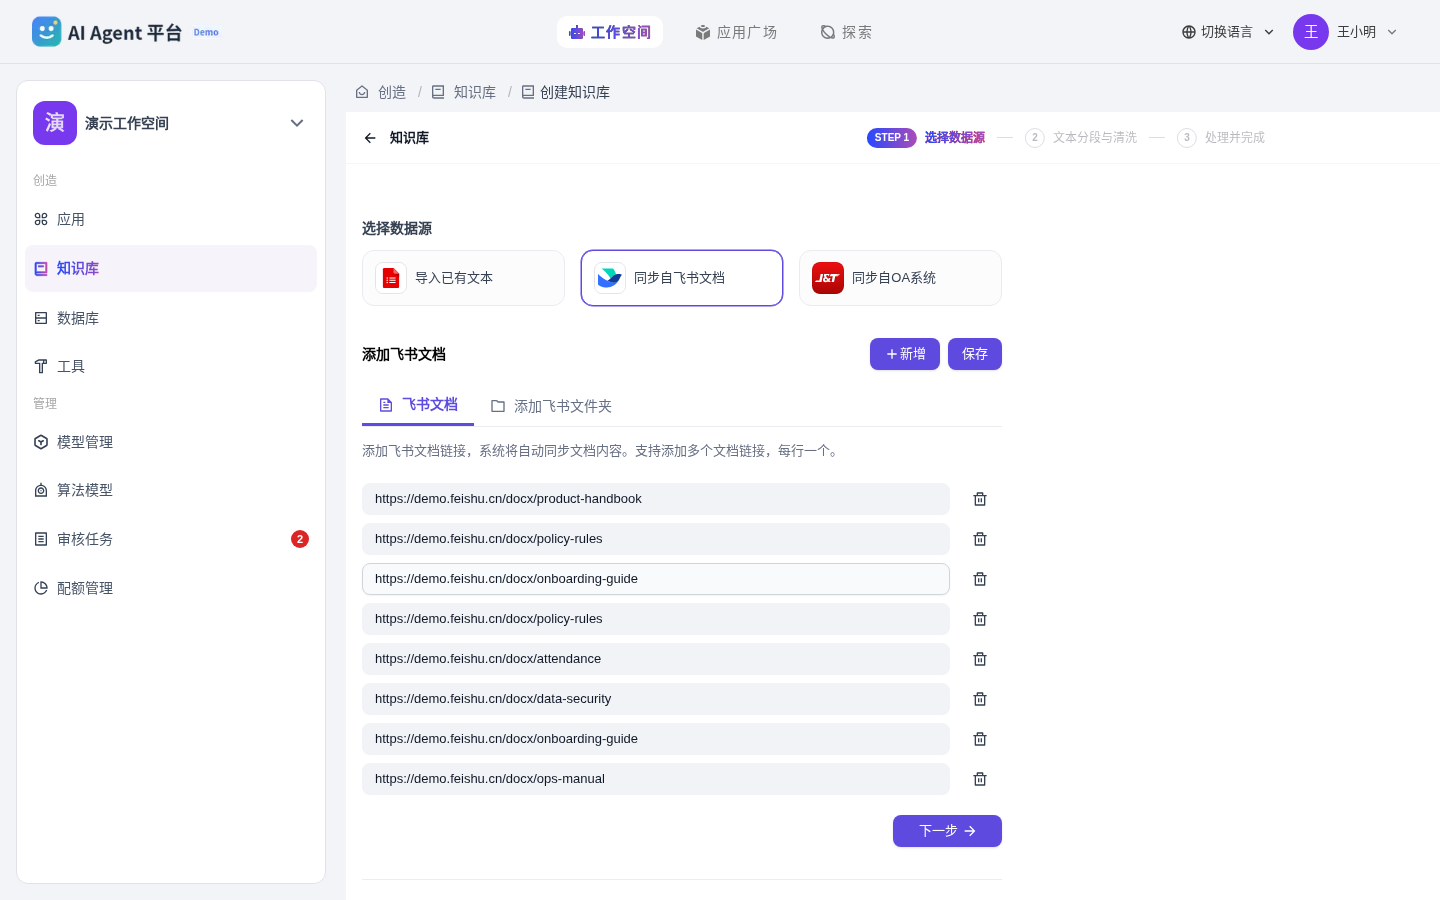This screenshot has width=1440, height=900.
Task: Click the 文本分段与清洗 step 2
Action: (1081, 138)
